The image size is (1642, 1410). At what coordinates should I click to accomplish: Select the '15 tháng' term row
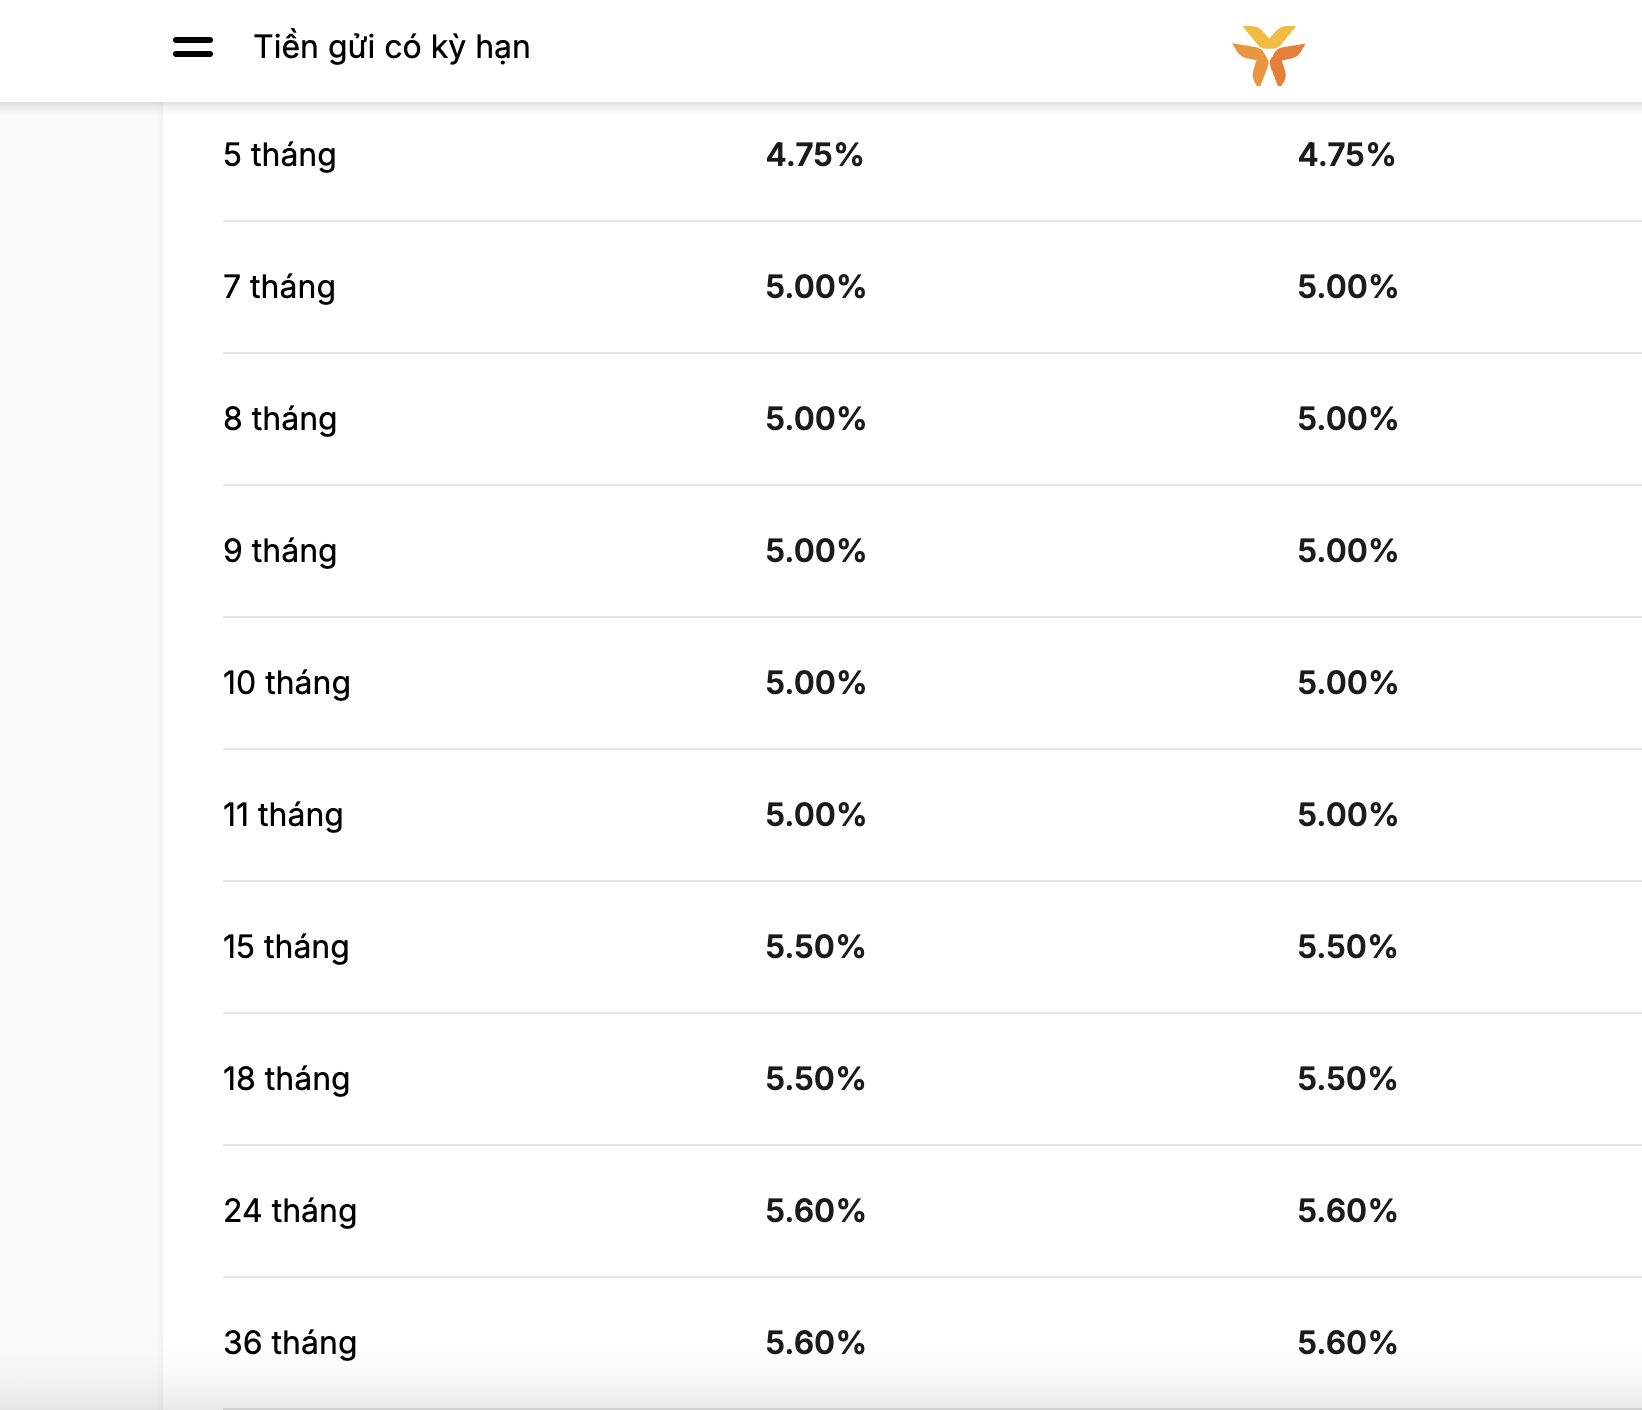tap(287, 946)
